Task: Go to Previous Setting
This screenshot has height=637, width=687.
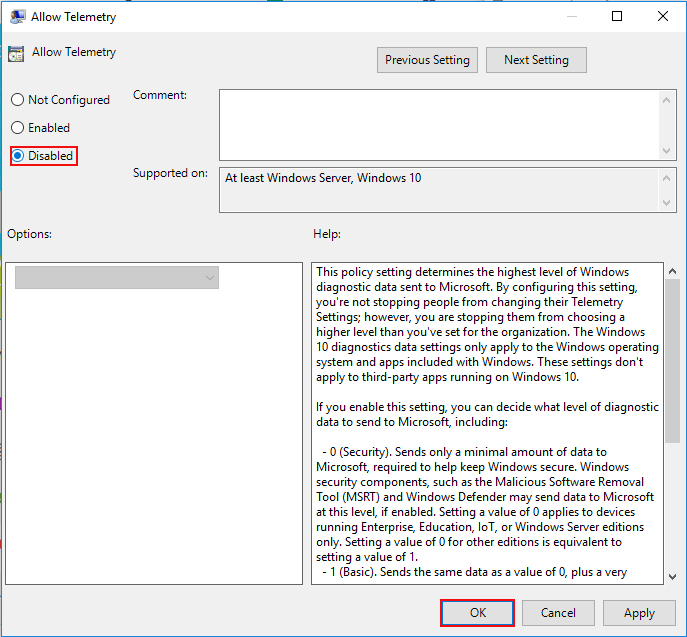Action: [427, 60]
